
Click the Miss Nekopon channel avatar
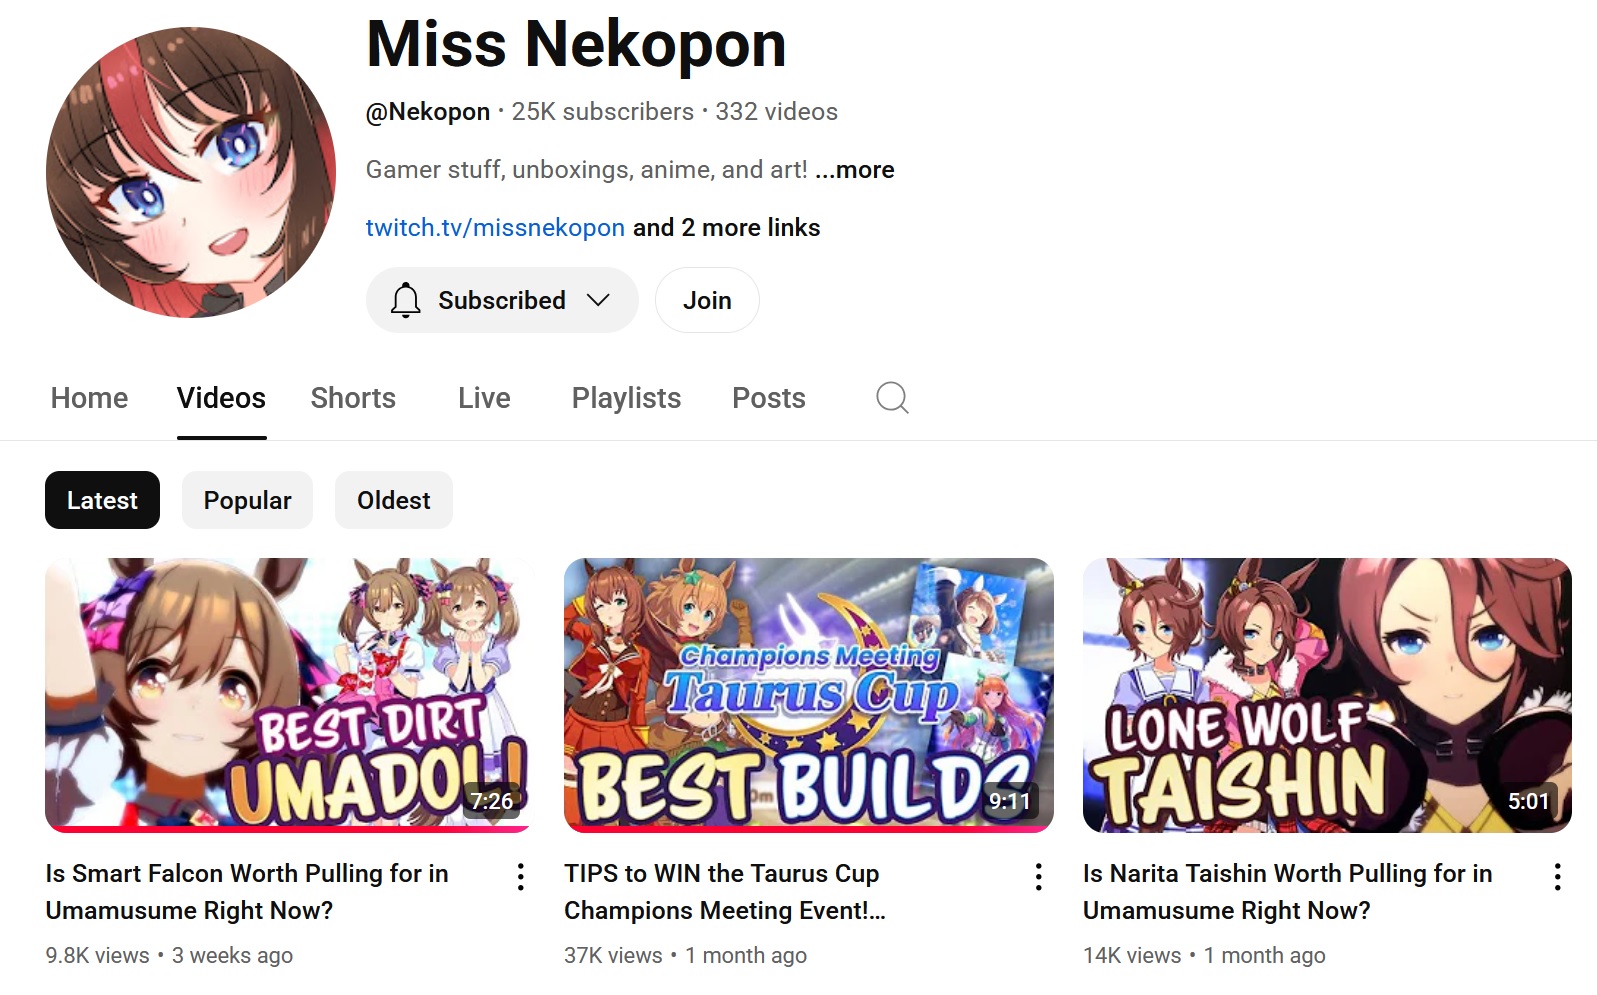click(x=191, y=172)
